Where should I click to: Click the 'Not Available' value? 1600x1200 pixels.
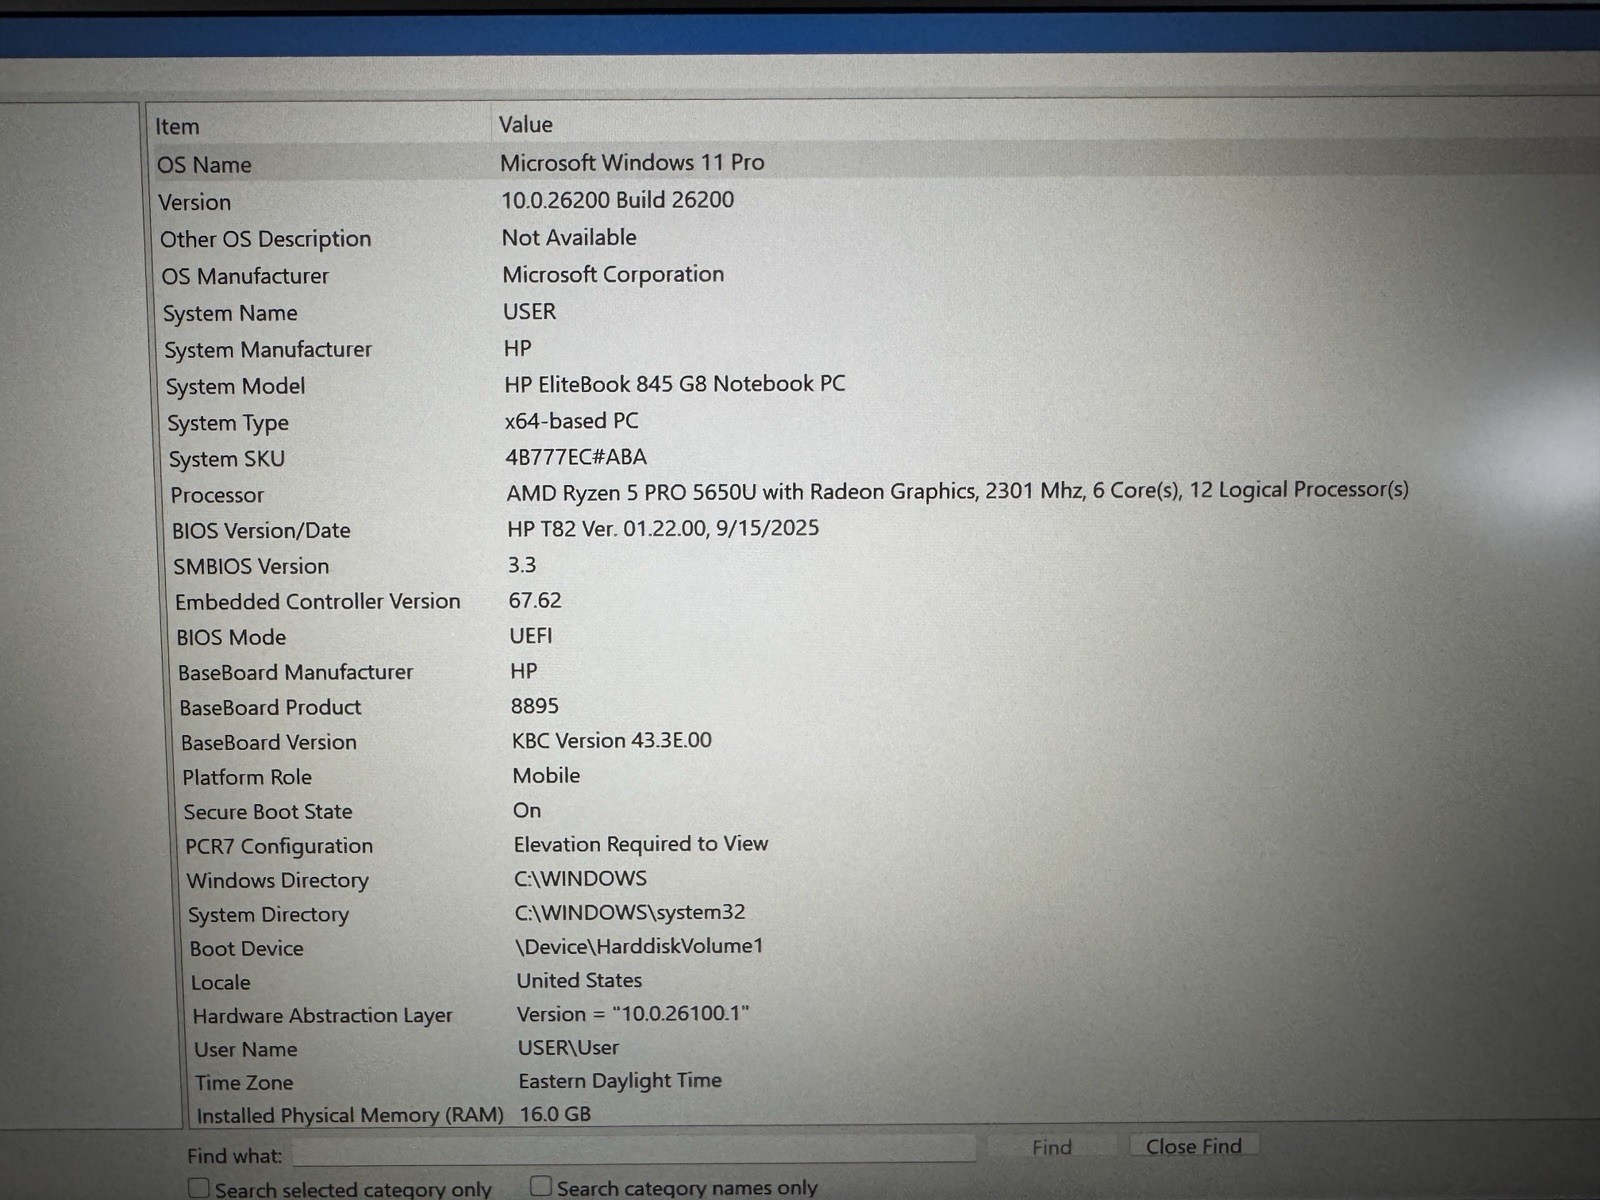coord(569,237)
